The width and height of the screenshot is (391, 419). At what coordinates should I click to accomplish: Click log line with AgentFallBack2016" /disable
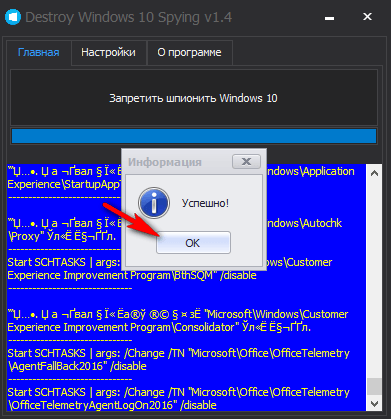(77, 366)
